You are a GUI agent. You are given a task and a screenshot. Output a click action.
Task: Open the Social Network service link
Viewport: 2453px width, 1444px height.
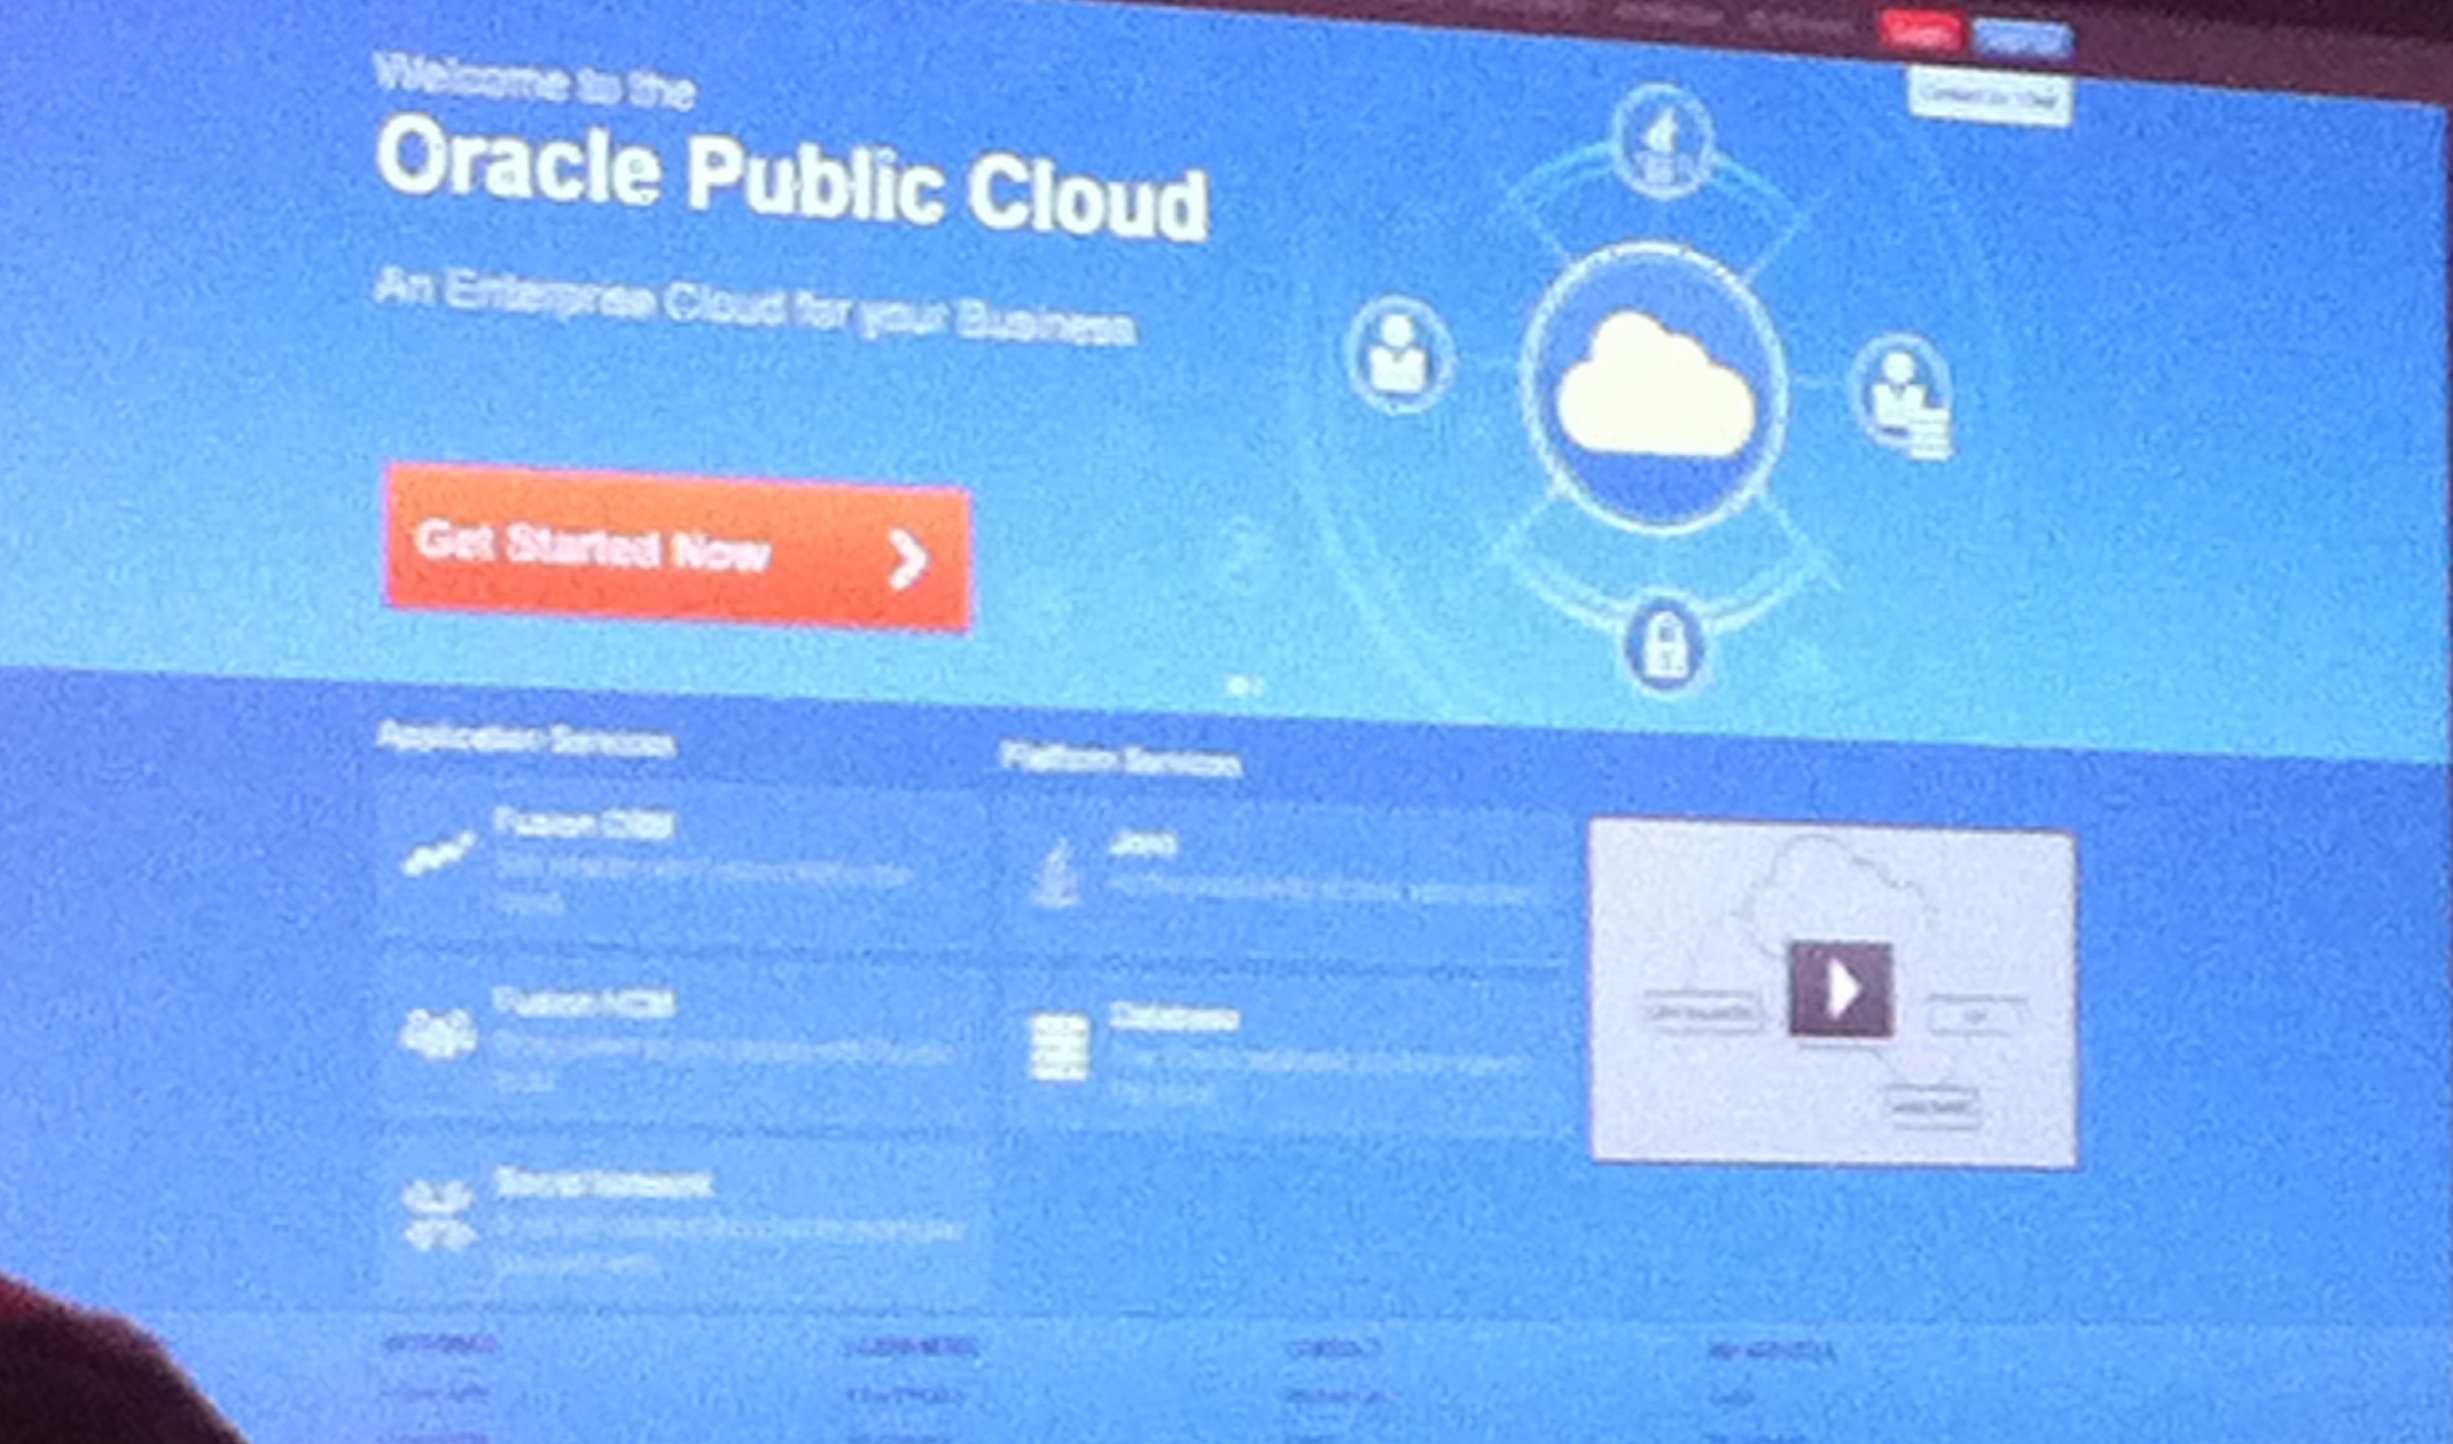point(603,1184)
